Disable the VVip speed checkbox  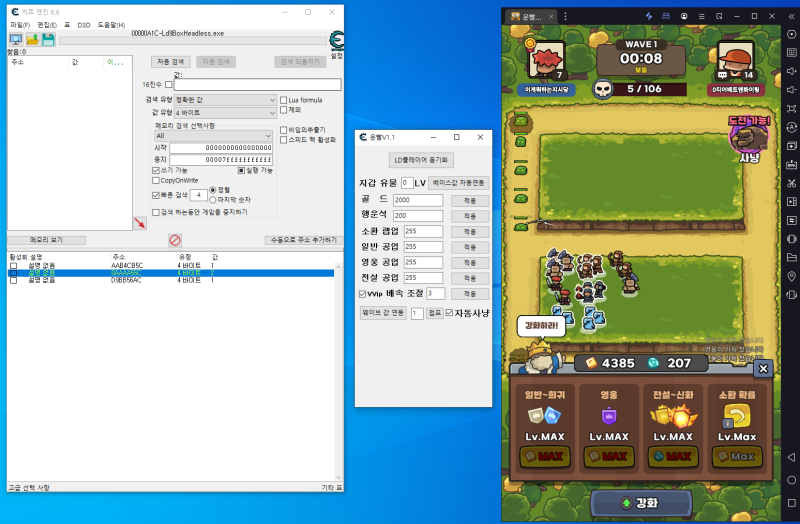pyautogui.click(x=363, y=294)
